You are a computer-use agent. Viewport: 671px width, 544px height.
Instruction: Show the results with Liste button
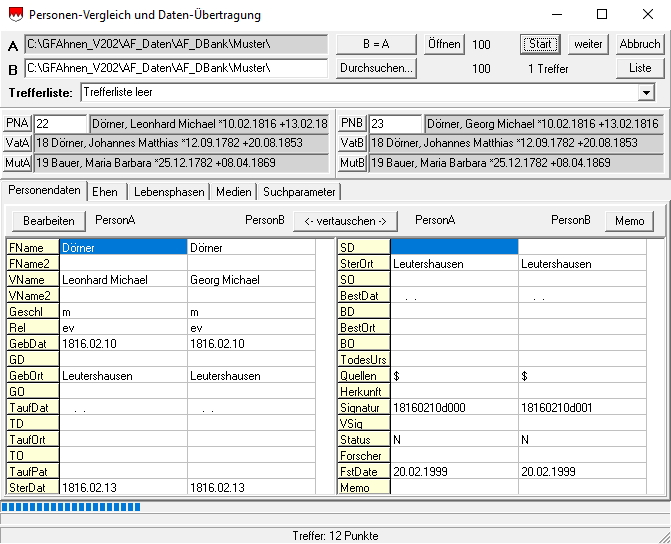640,68
